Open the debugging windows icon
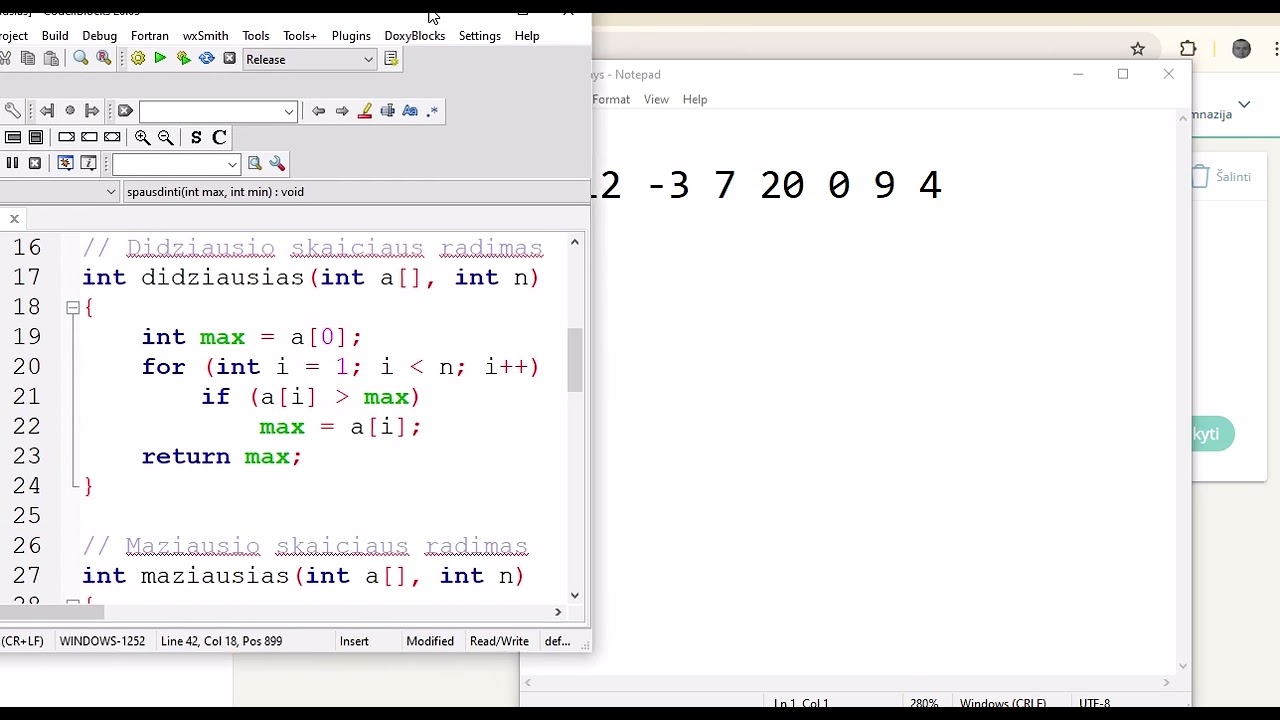 (x=65, y=164)
